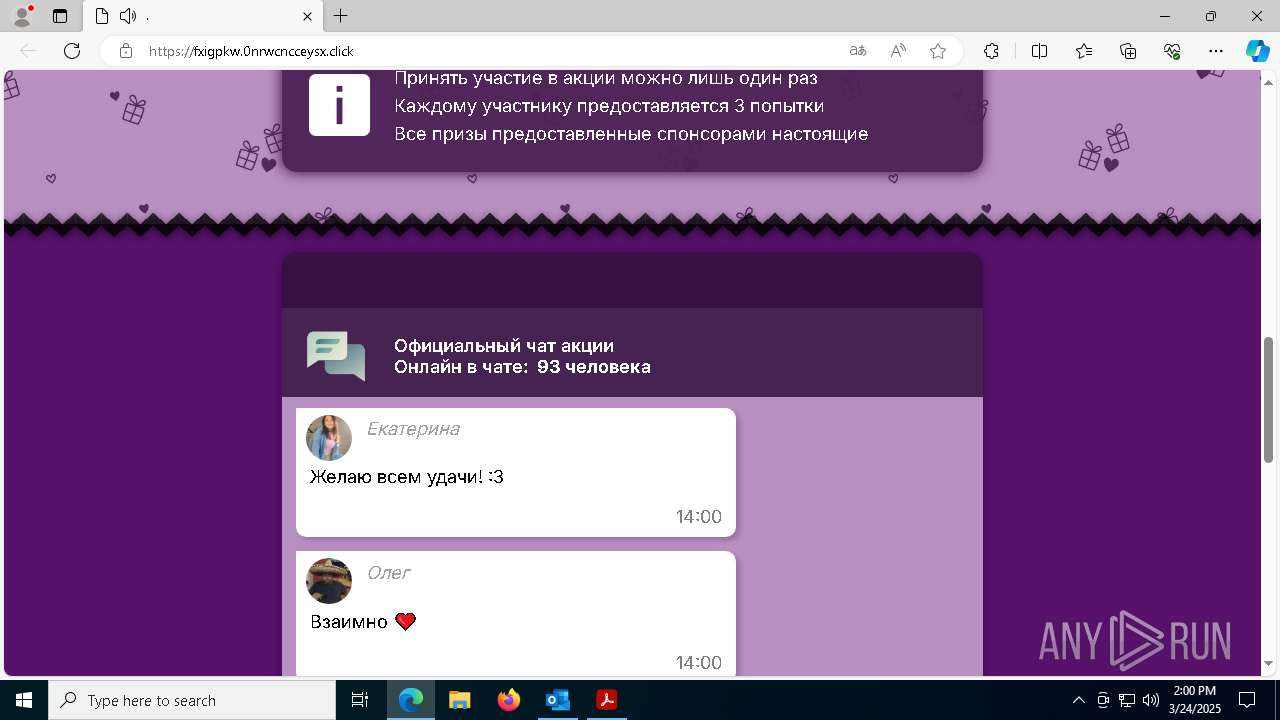Open a new tab with the plus button
The width and height of the screenshot is (1280, 720).
click(x=341, y=16)
